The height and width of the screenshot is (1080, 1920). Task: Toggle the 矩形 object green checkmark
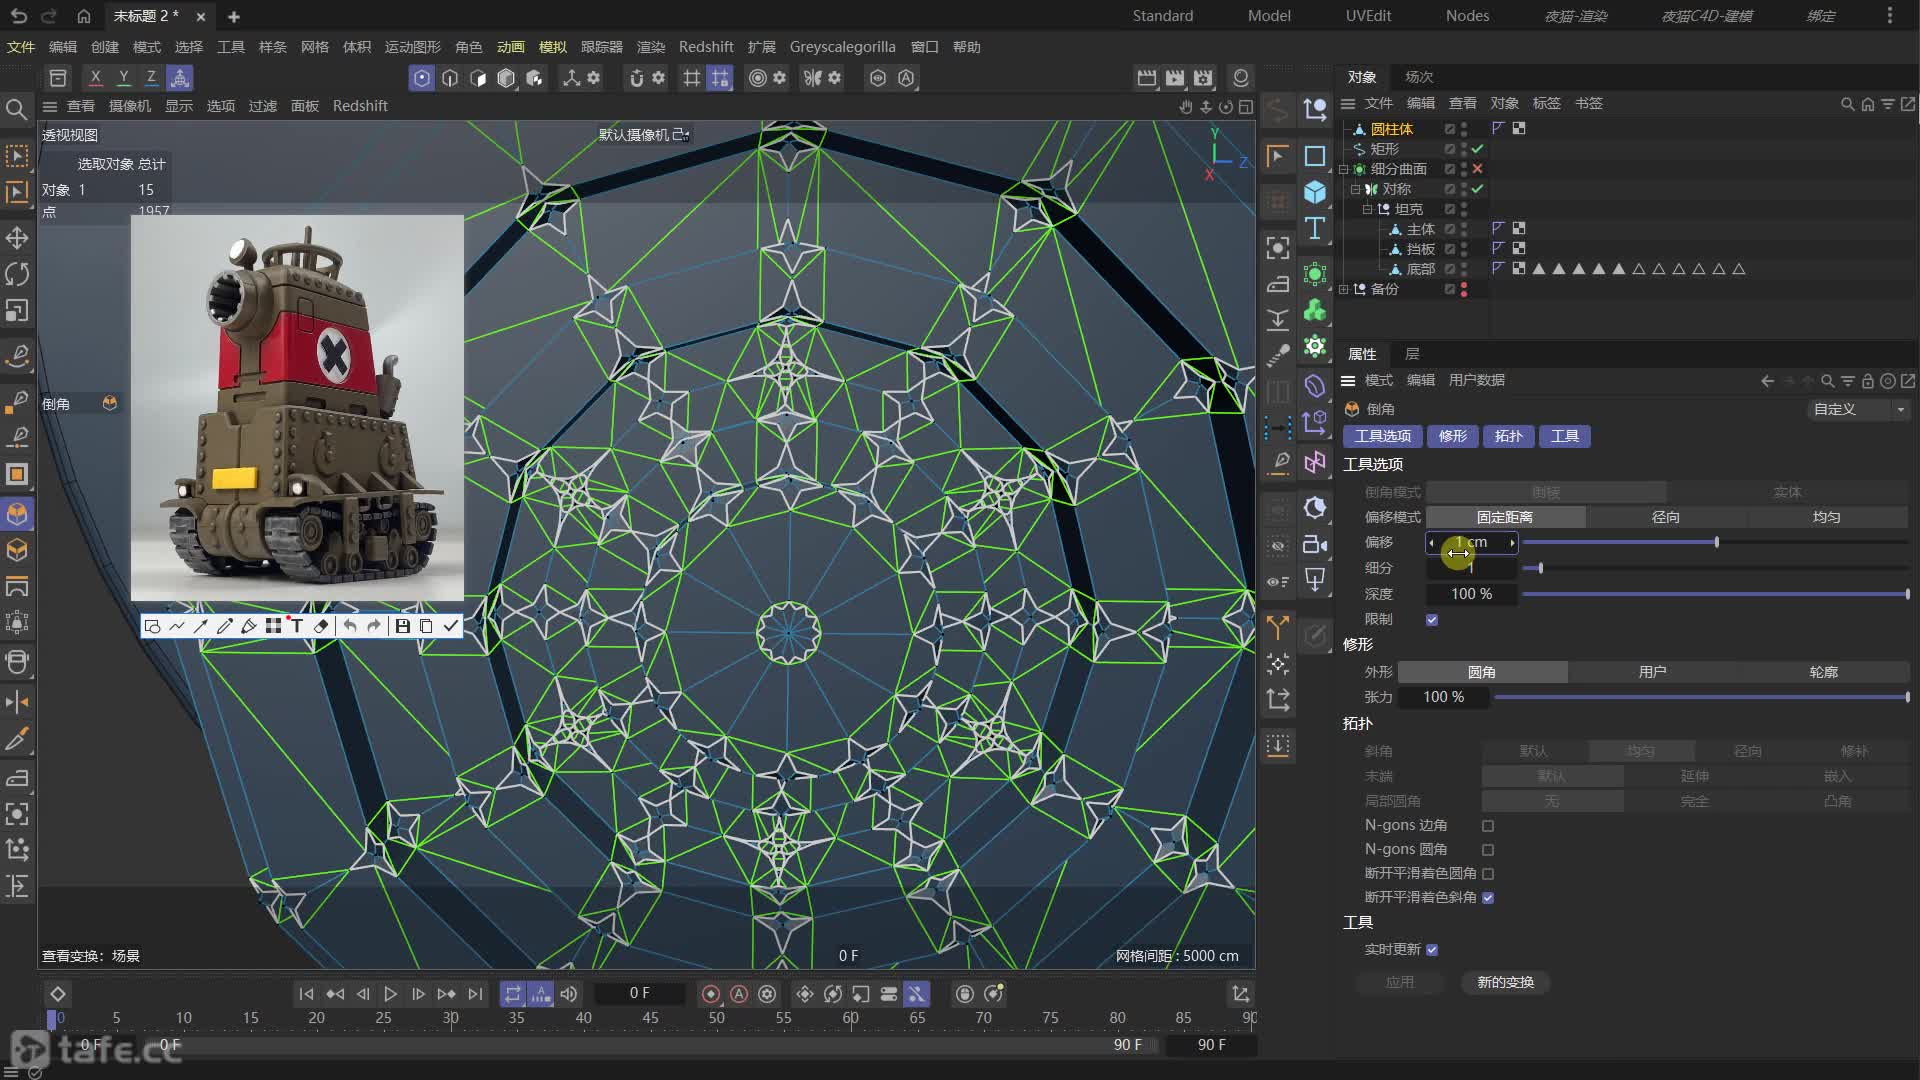click(x=1477, y=149)
